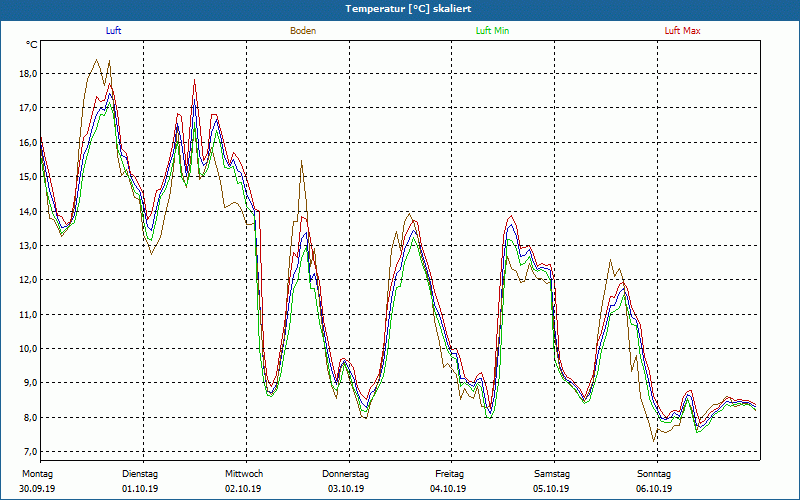800x500 pixels.
Task: Click the 'Sonntag' day label
Action: click(654, 474)
